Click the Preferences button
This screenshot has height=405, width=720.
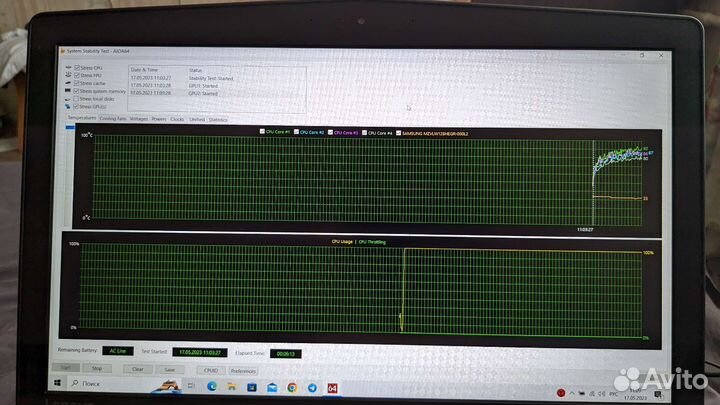(x=243, y=369)
